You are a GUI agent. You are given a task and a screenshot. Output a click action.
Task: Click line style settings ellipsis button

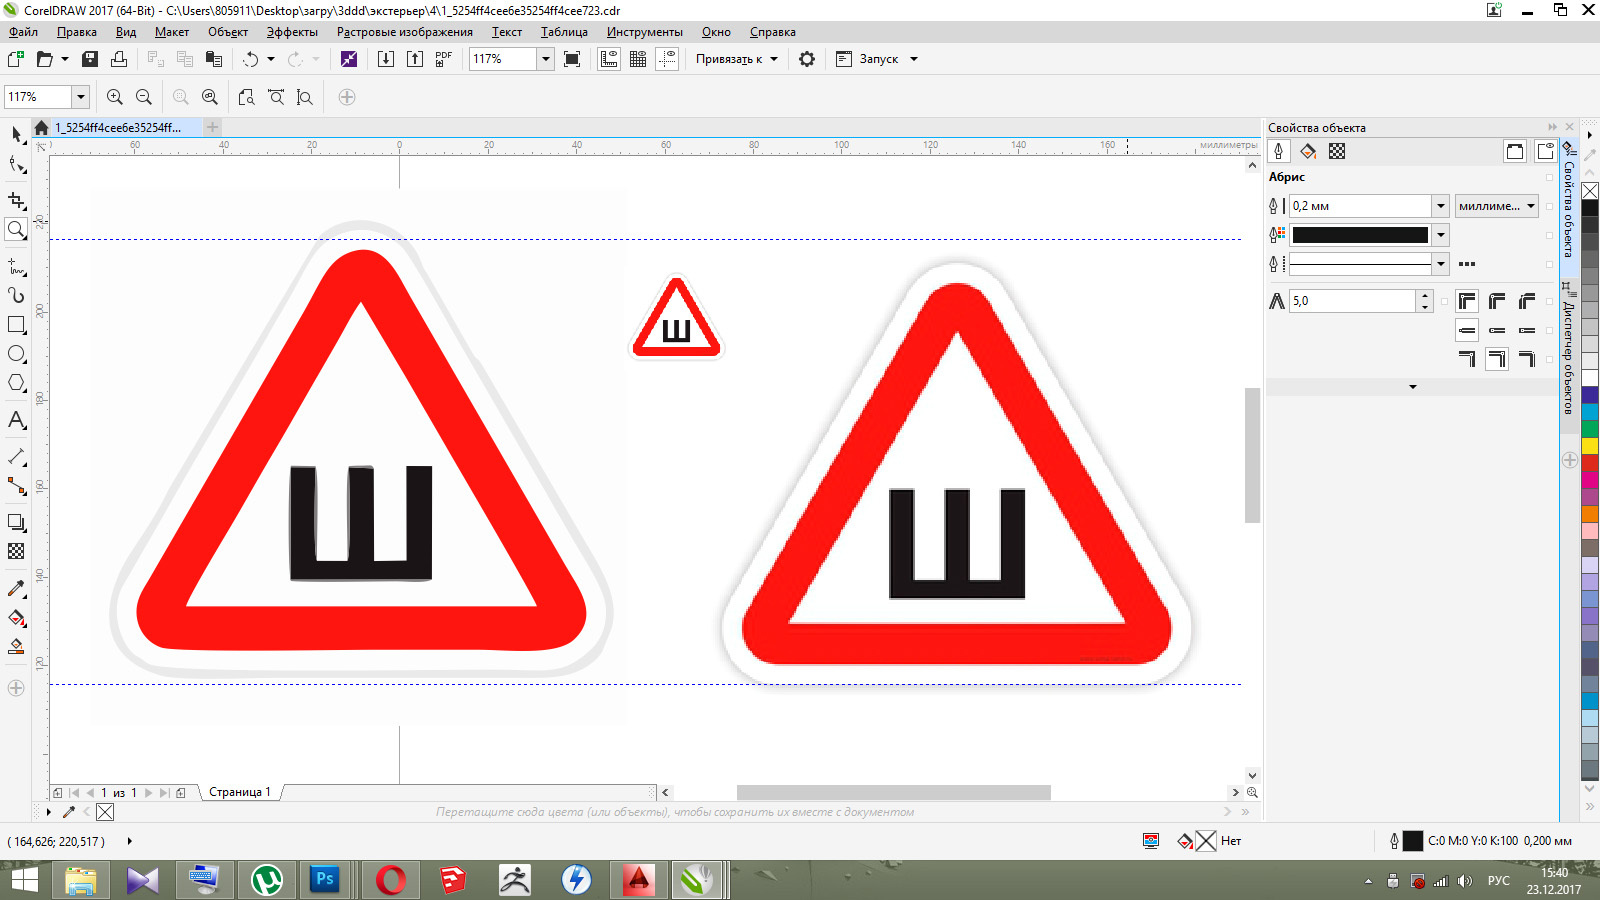point(1467,264)
